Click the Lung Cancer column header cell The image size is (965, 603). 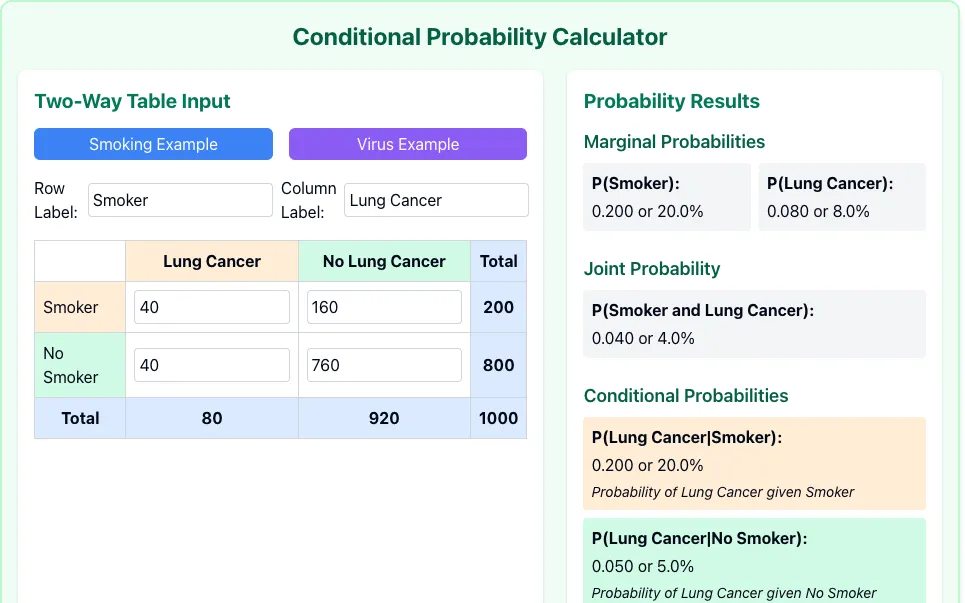click(x=212, y=262)
